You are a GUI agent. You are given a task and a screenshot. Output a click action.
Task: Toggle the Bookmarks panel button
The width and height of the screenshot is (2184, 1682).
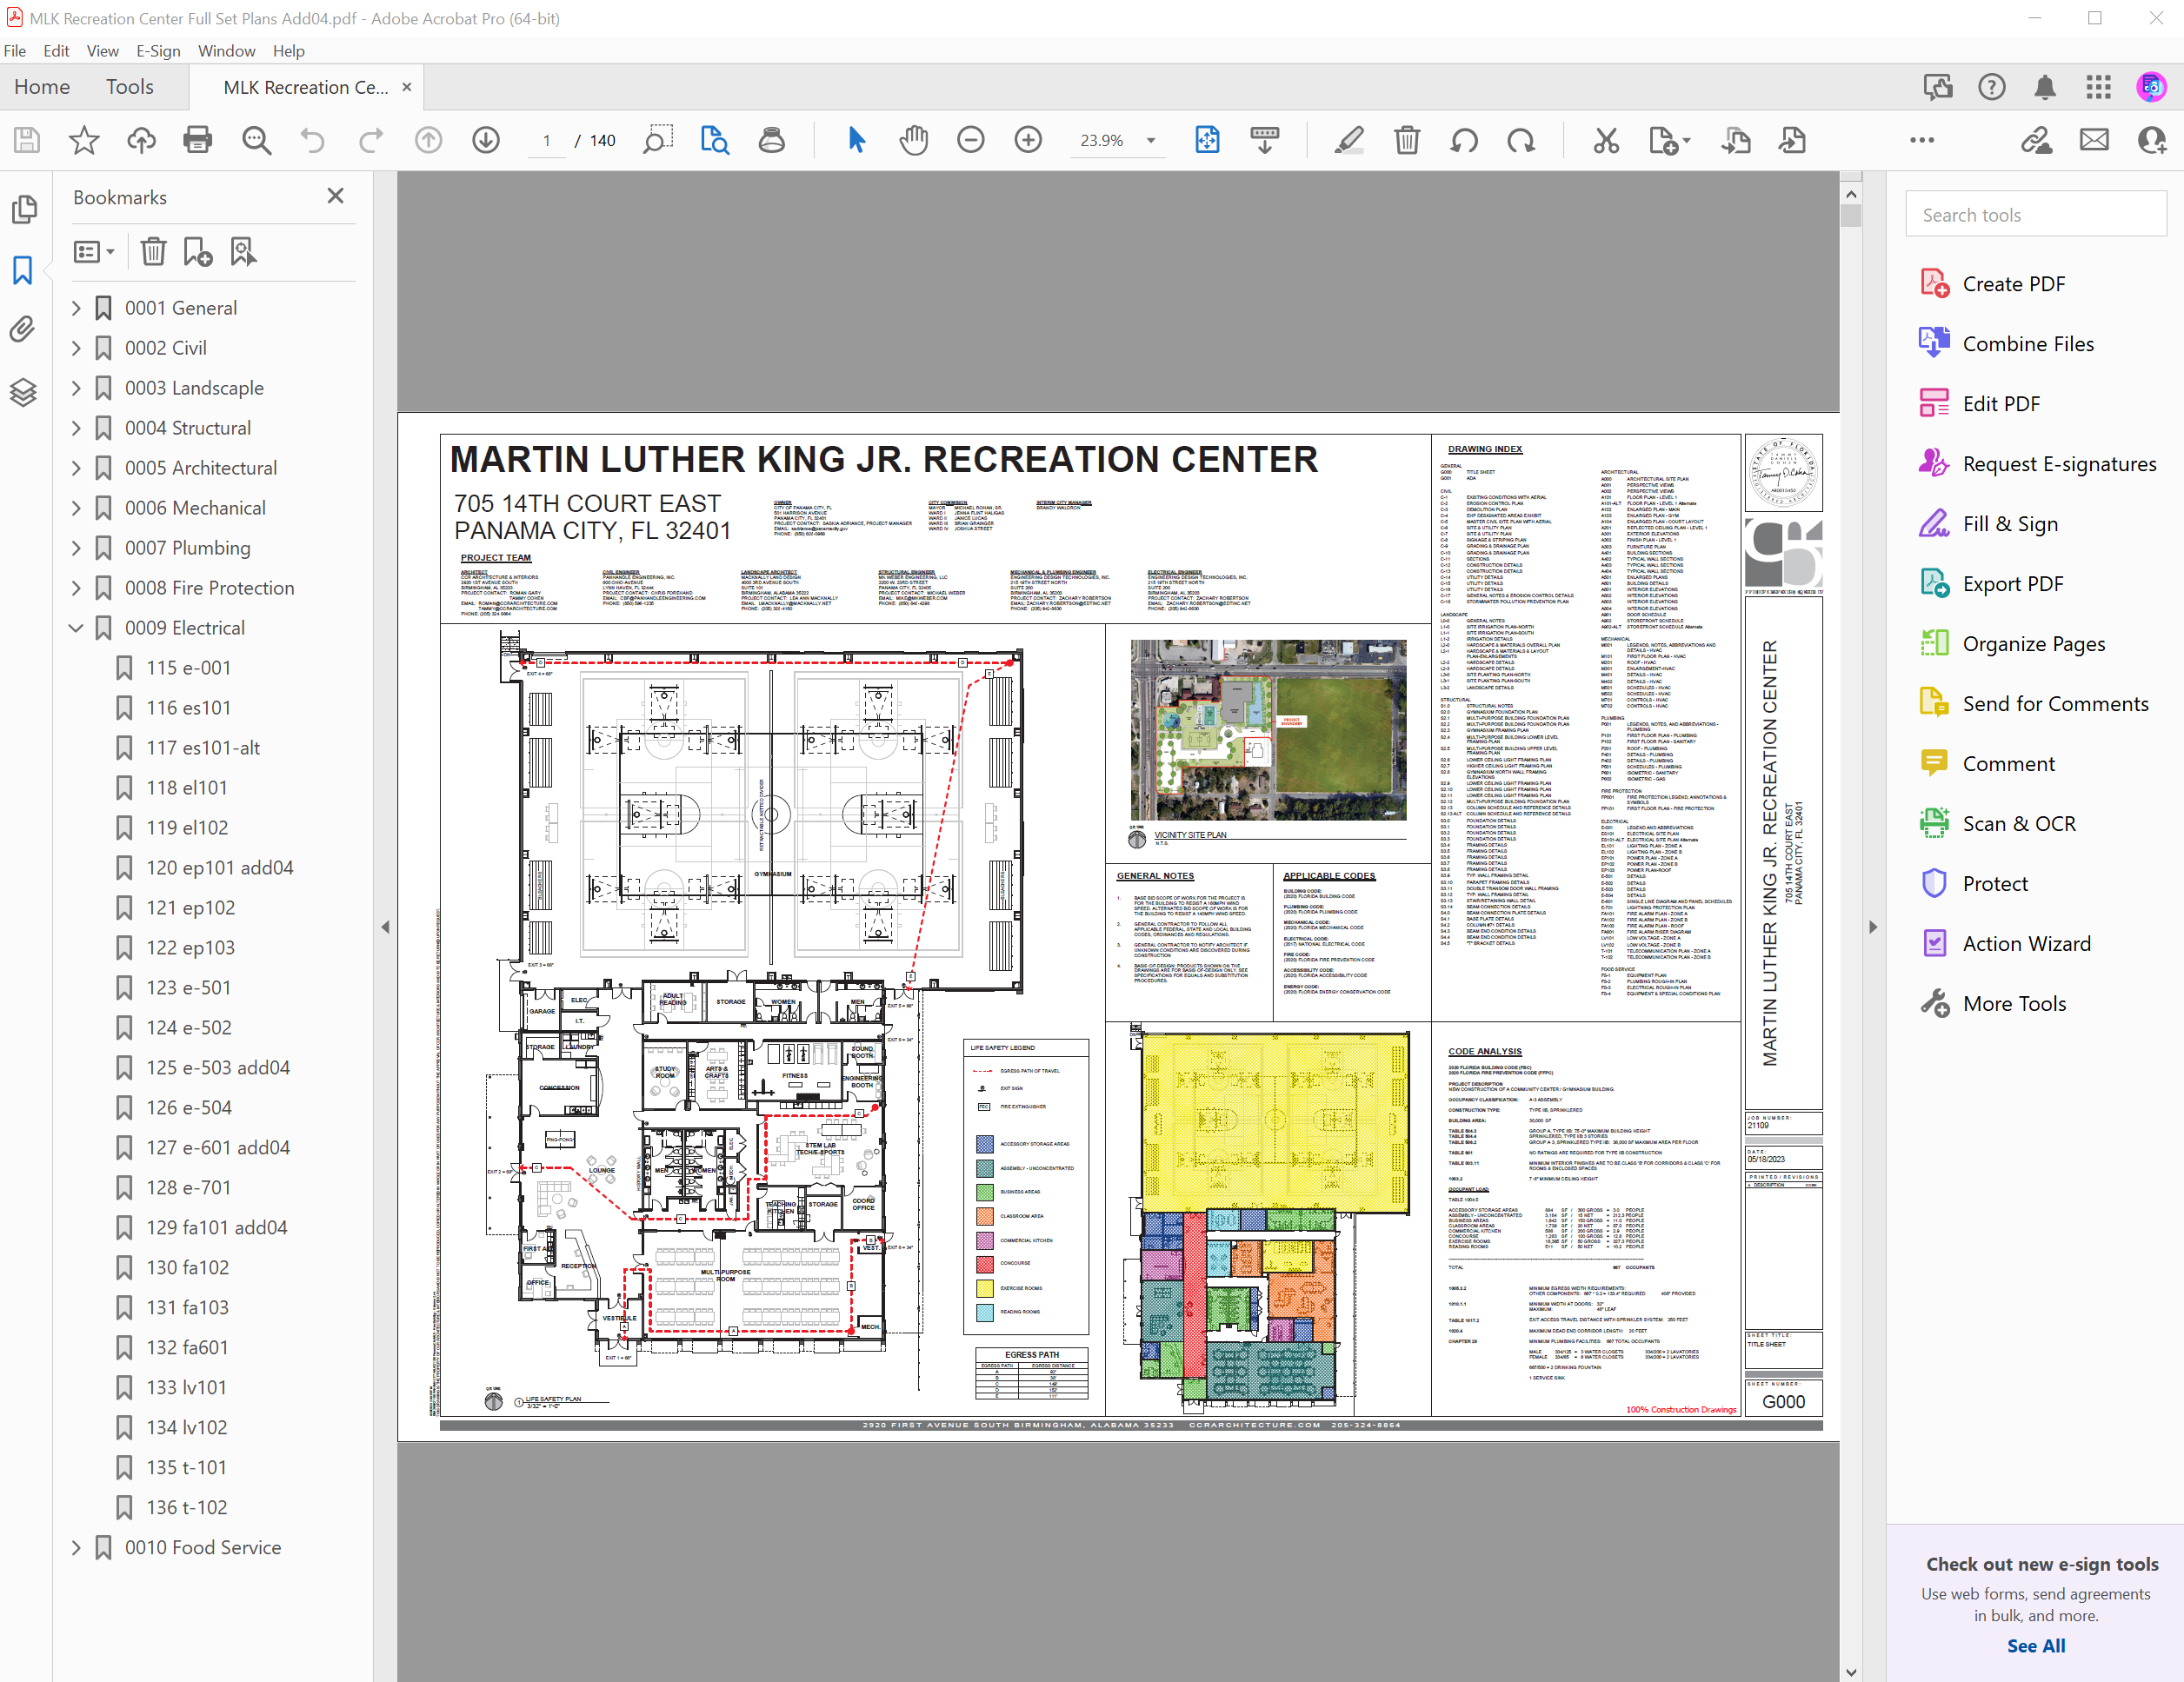pos(23,270)
